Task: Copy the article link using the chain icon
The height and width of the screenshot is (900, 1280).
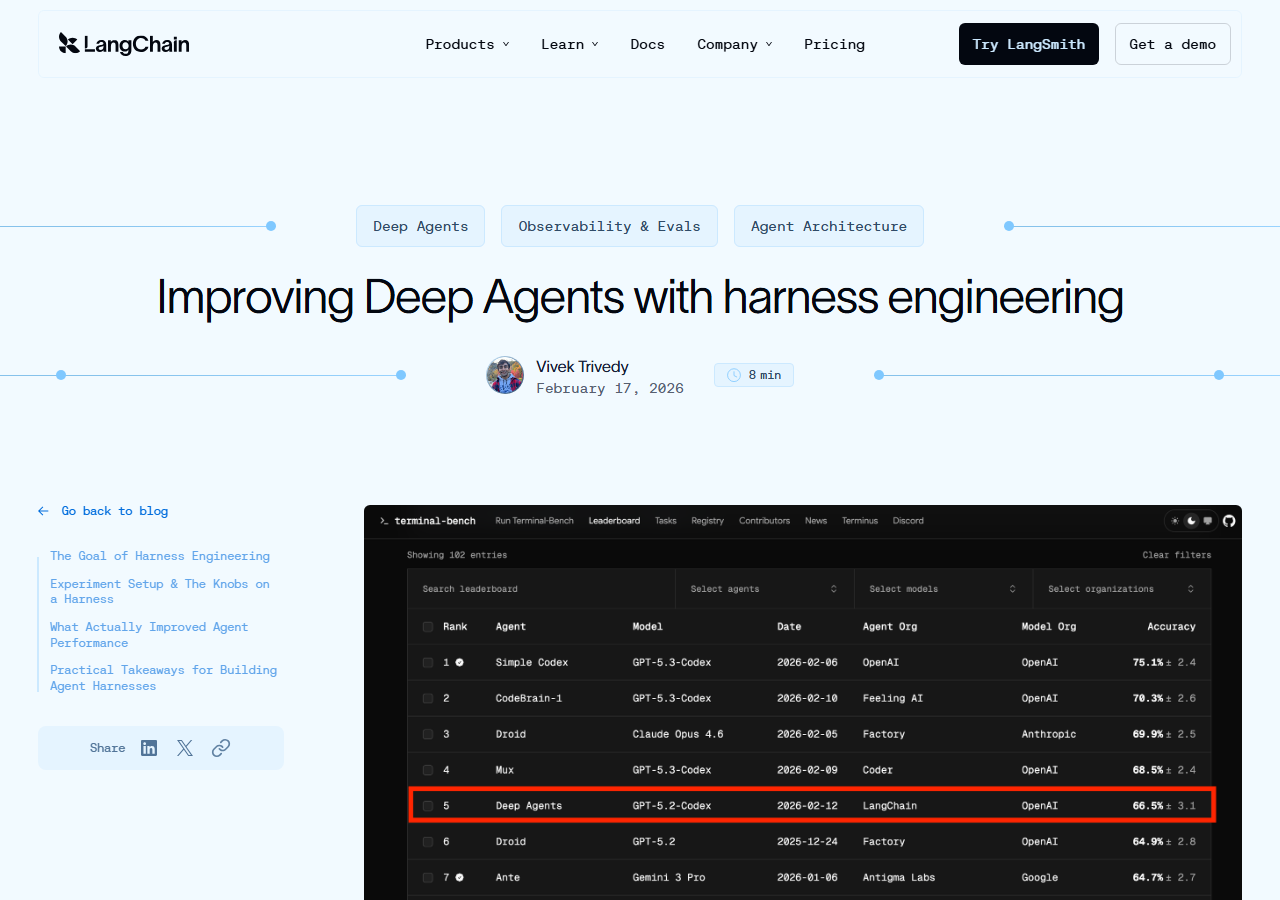Action: pyautogui.click(x=221, y=748)
